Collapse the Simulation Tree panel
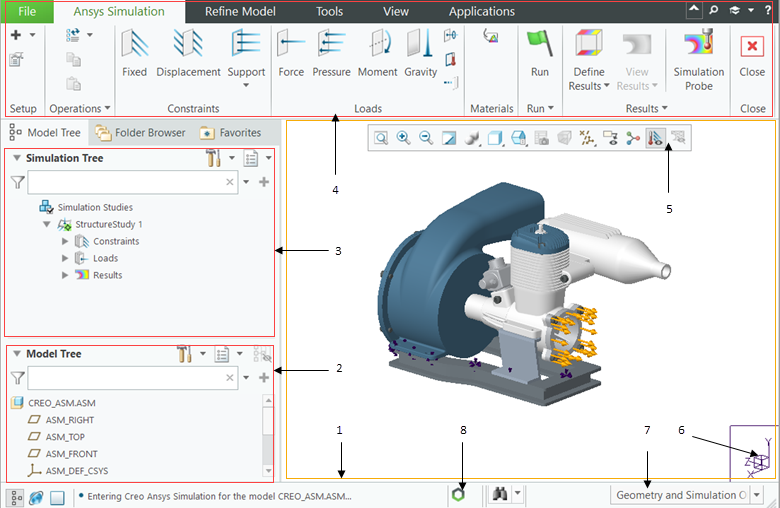Image resolution: width=780 pixels, height=508 pixels. pos(17,158)
